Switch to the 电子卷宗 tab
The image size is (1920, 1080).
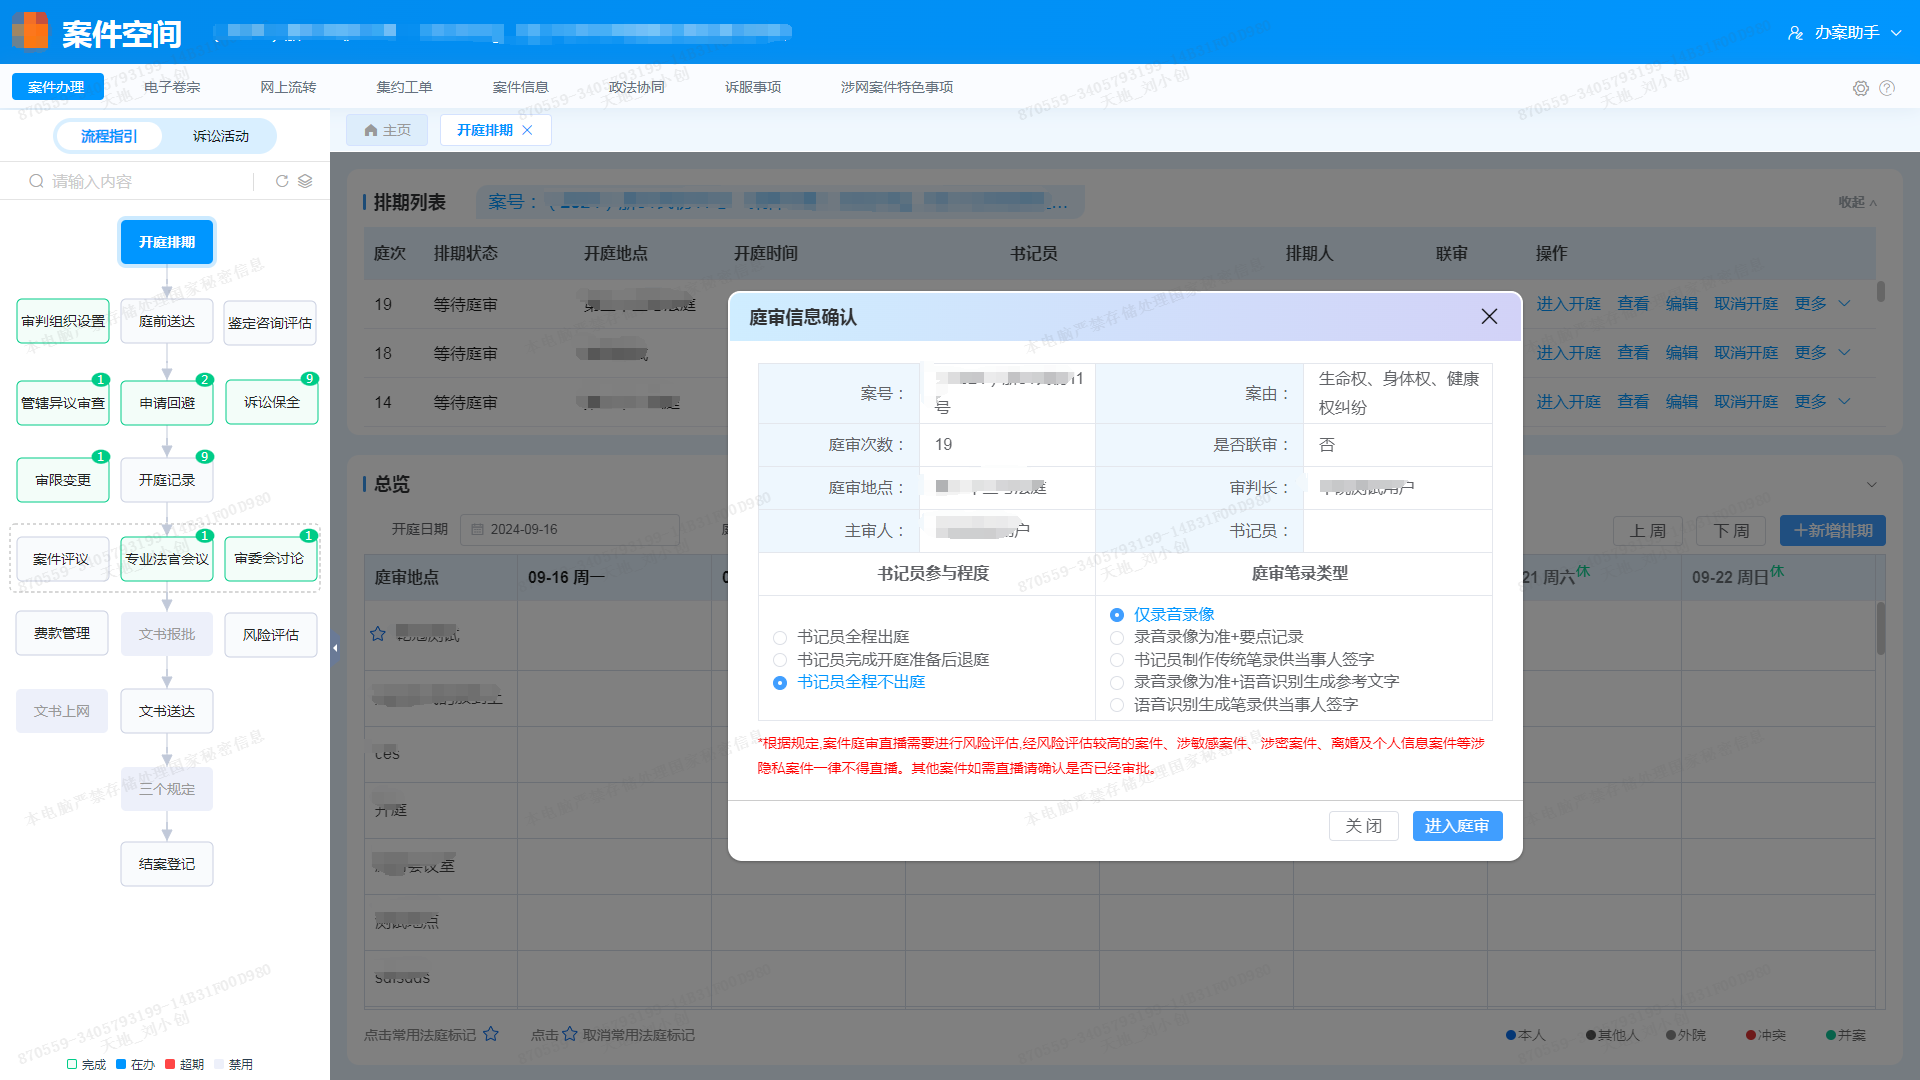point(171,87)
